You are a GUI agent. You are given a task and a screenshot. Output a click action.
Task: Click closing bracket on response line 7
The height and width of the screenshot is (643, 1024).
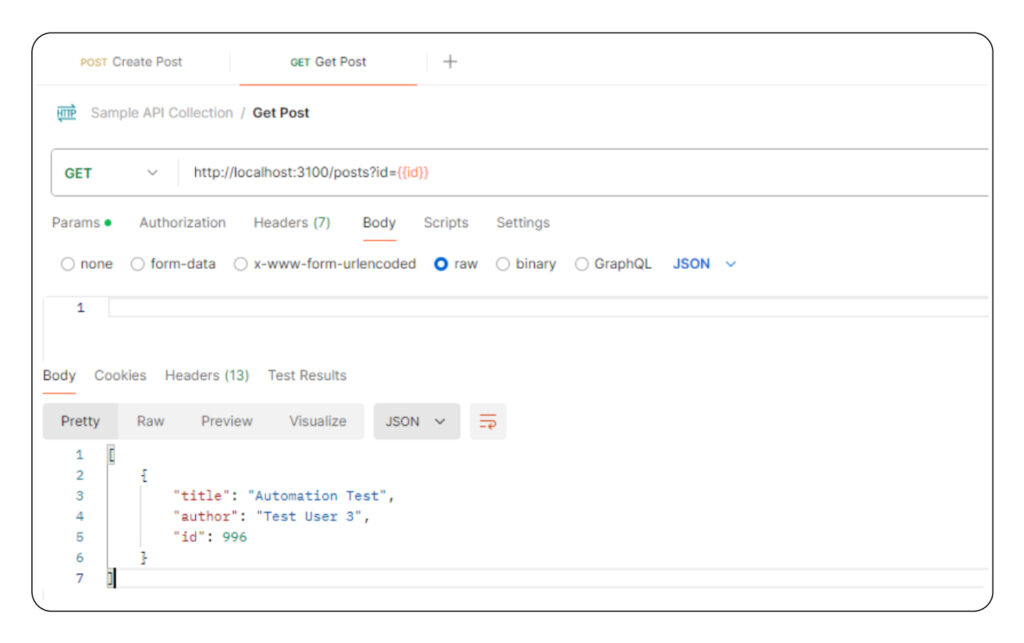coord(111,578)
